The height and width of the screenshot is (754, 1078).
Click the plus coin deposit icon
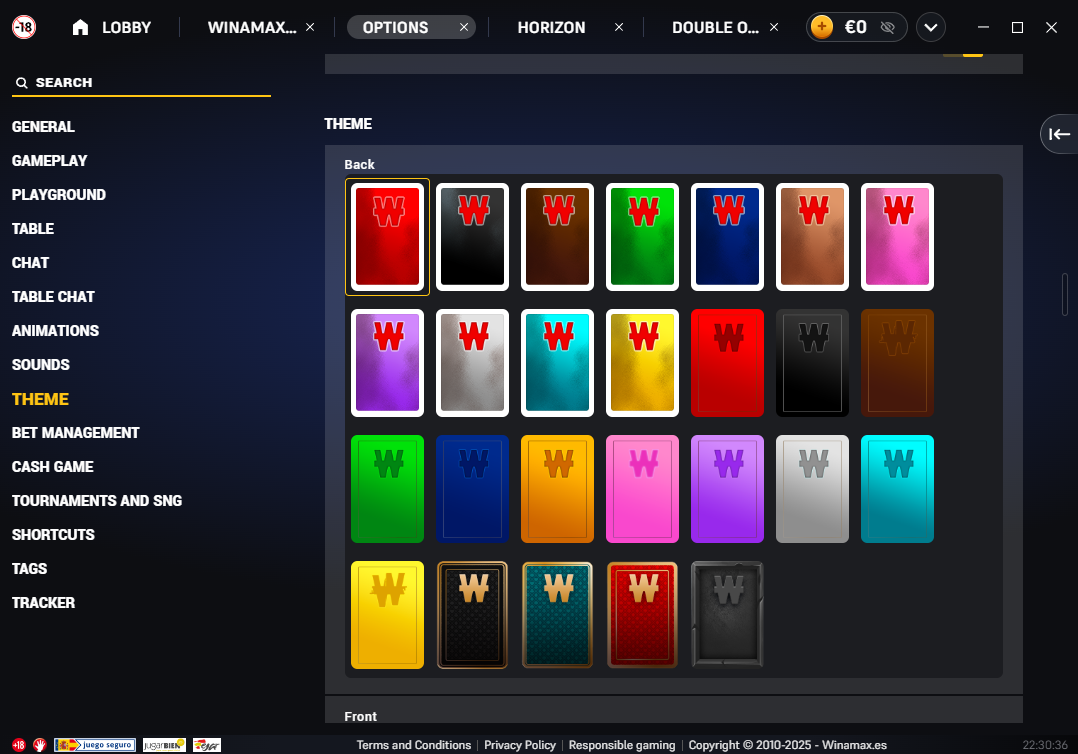coord(822,27)
